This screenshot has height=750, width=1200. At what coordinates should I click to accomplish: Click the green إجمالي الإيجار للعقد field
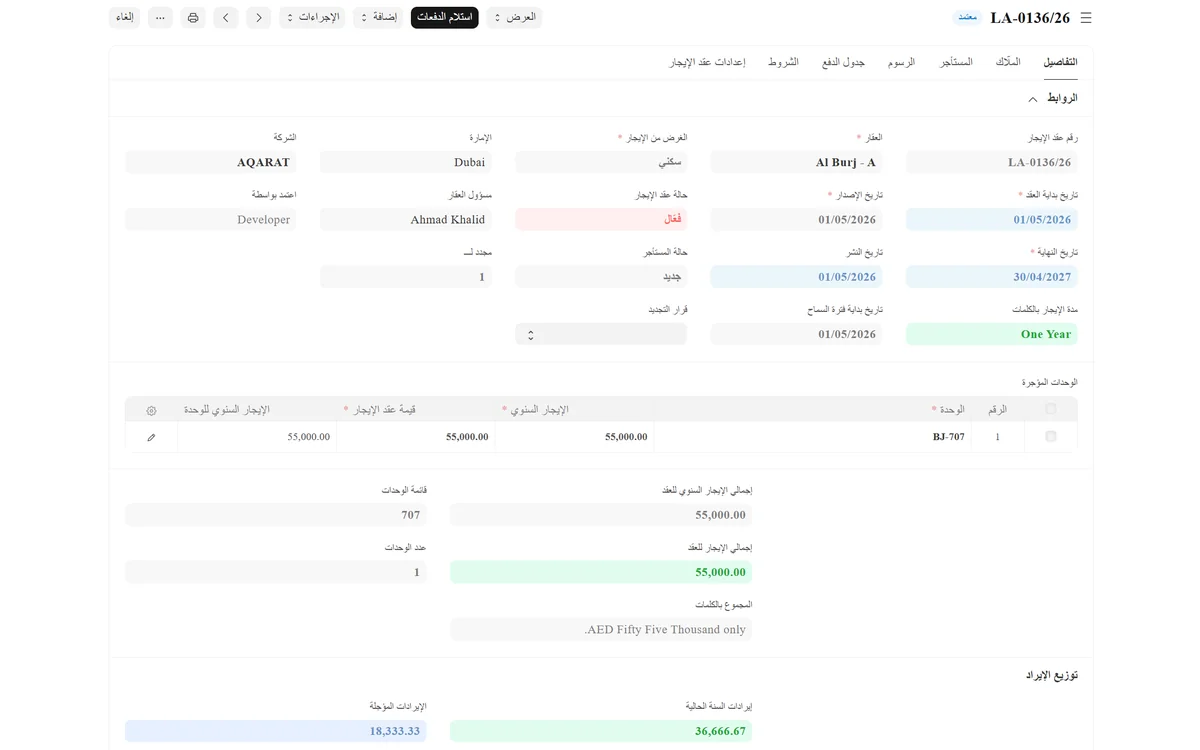601,572
